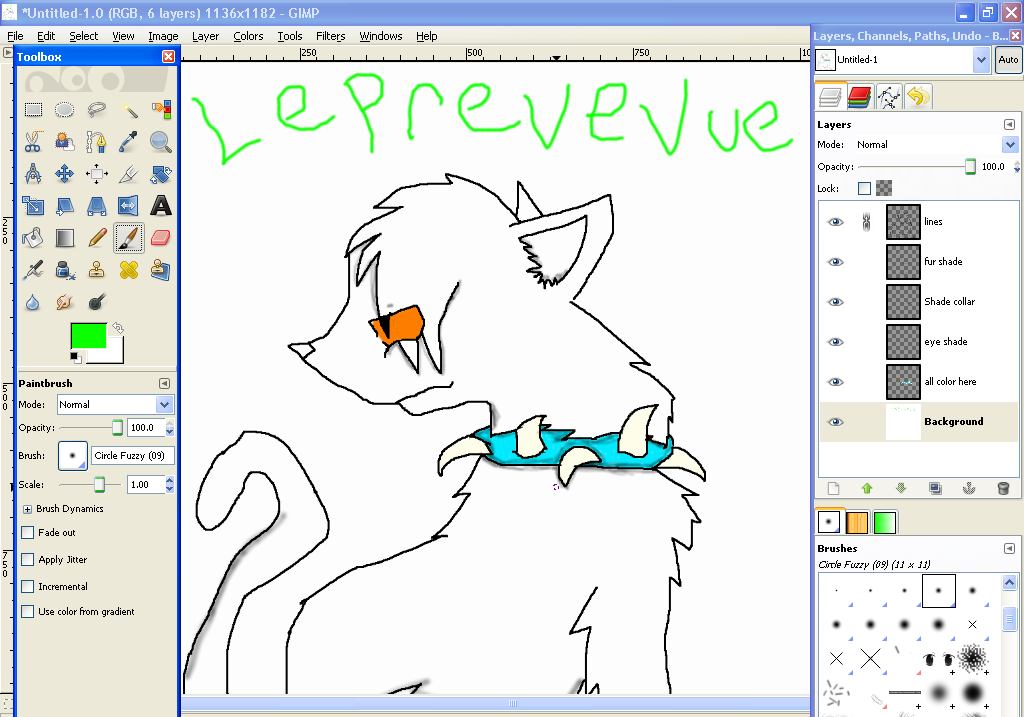1024x717 pixels.
Task: Open the Layers Mode dropdown
Action: pos(936,144)
